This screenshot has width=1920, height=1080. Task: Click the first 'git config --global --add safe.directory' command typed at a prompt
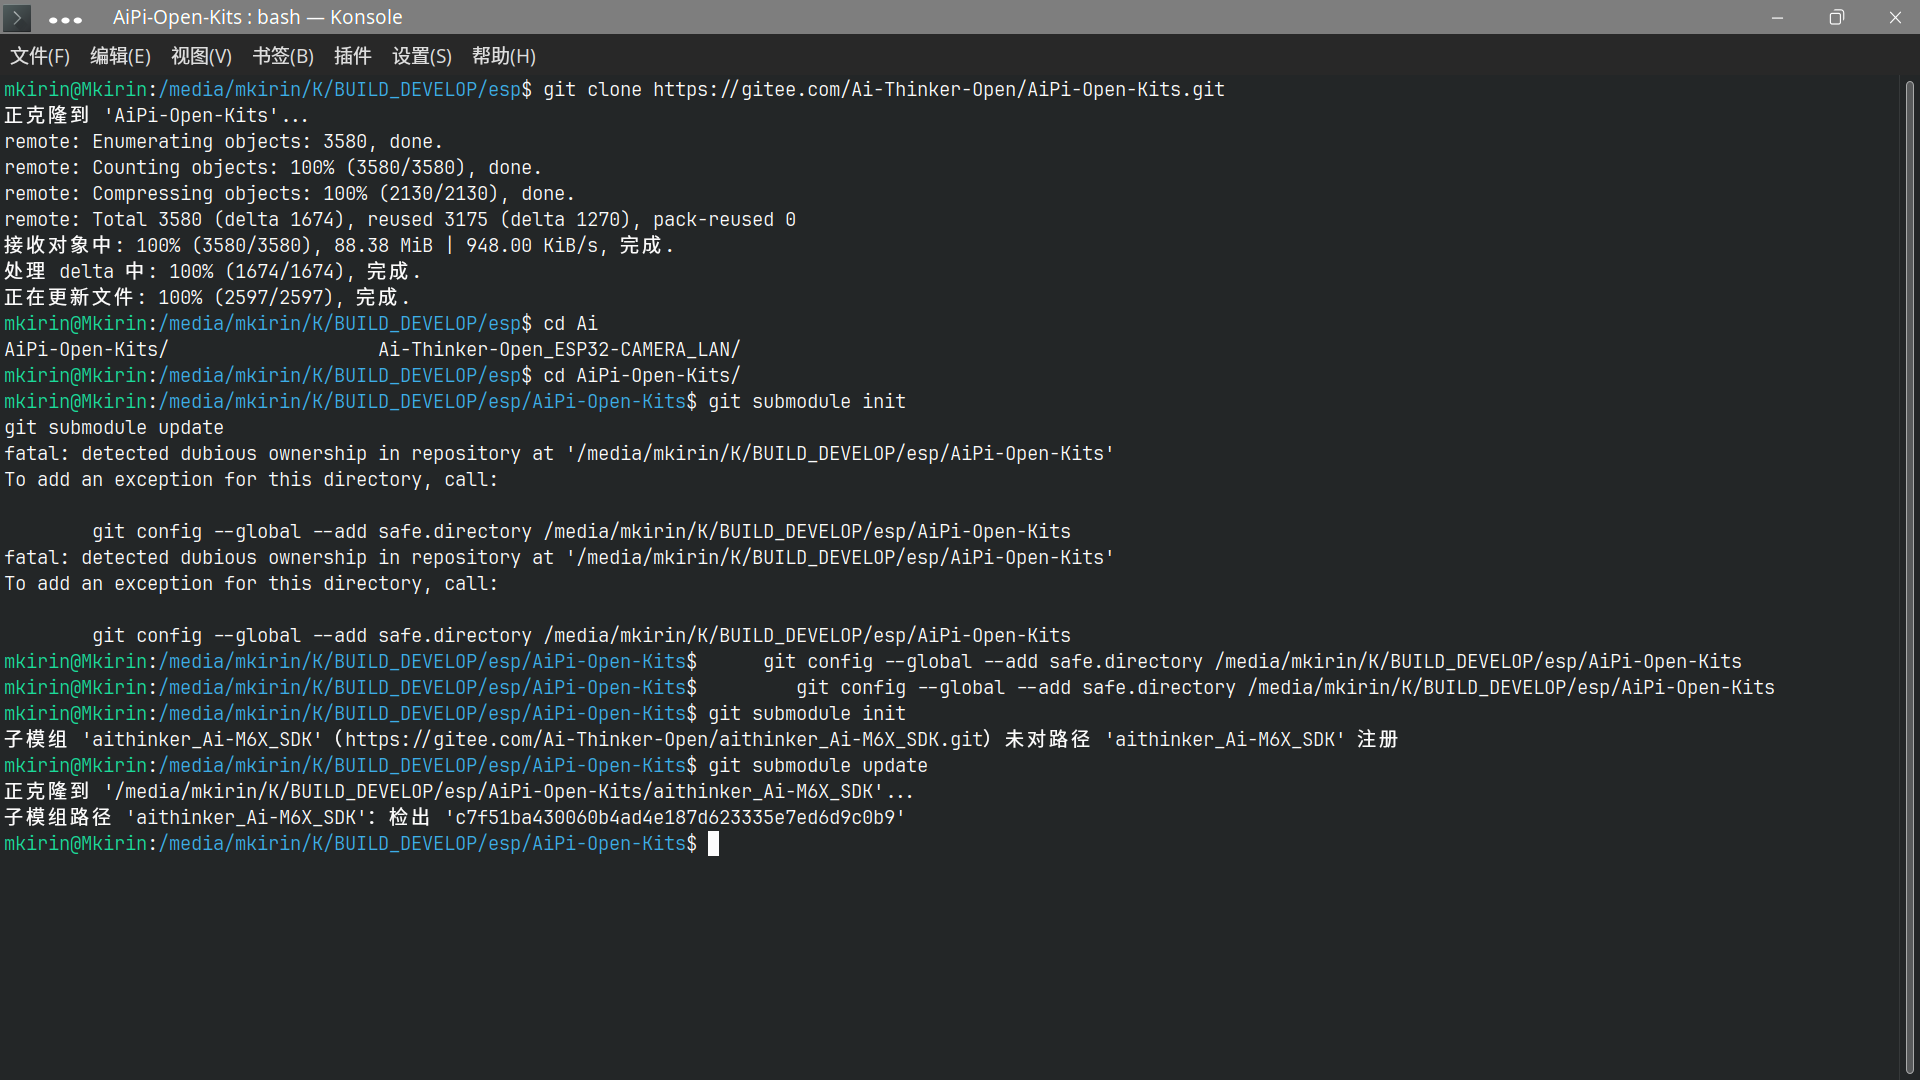[x=1252, y=662]
